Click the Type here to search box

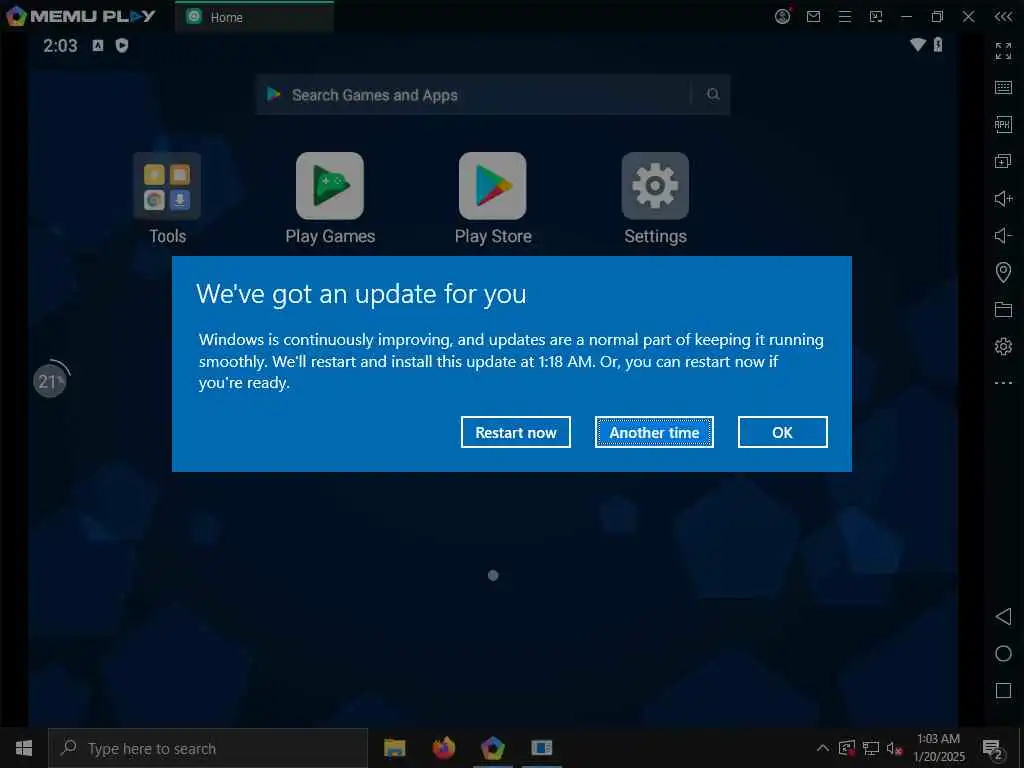(x=208, y=748)
